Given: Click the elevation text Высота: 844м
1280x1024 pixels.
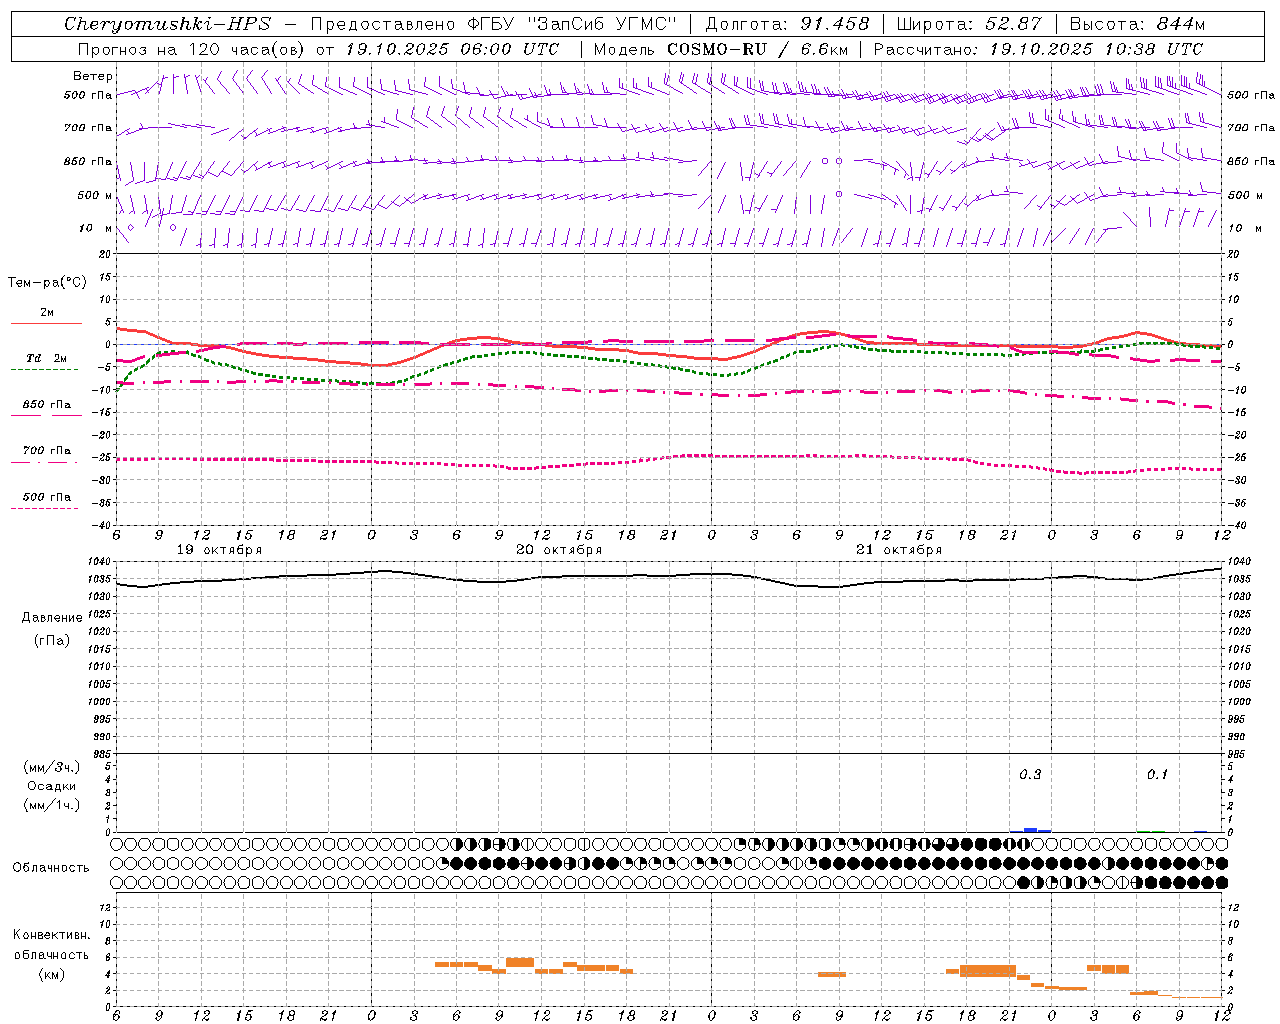Looking at the screenshot, I should pos(1137,24).
